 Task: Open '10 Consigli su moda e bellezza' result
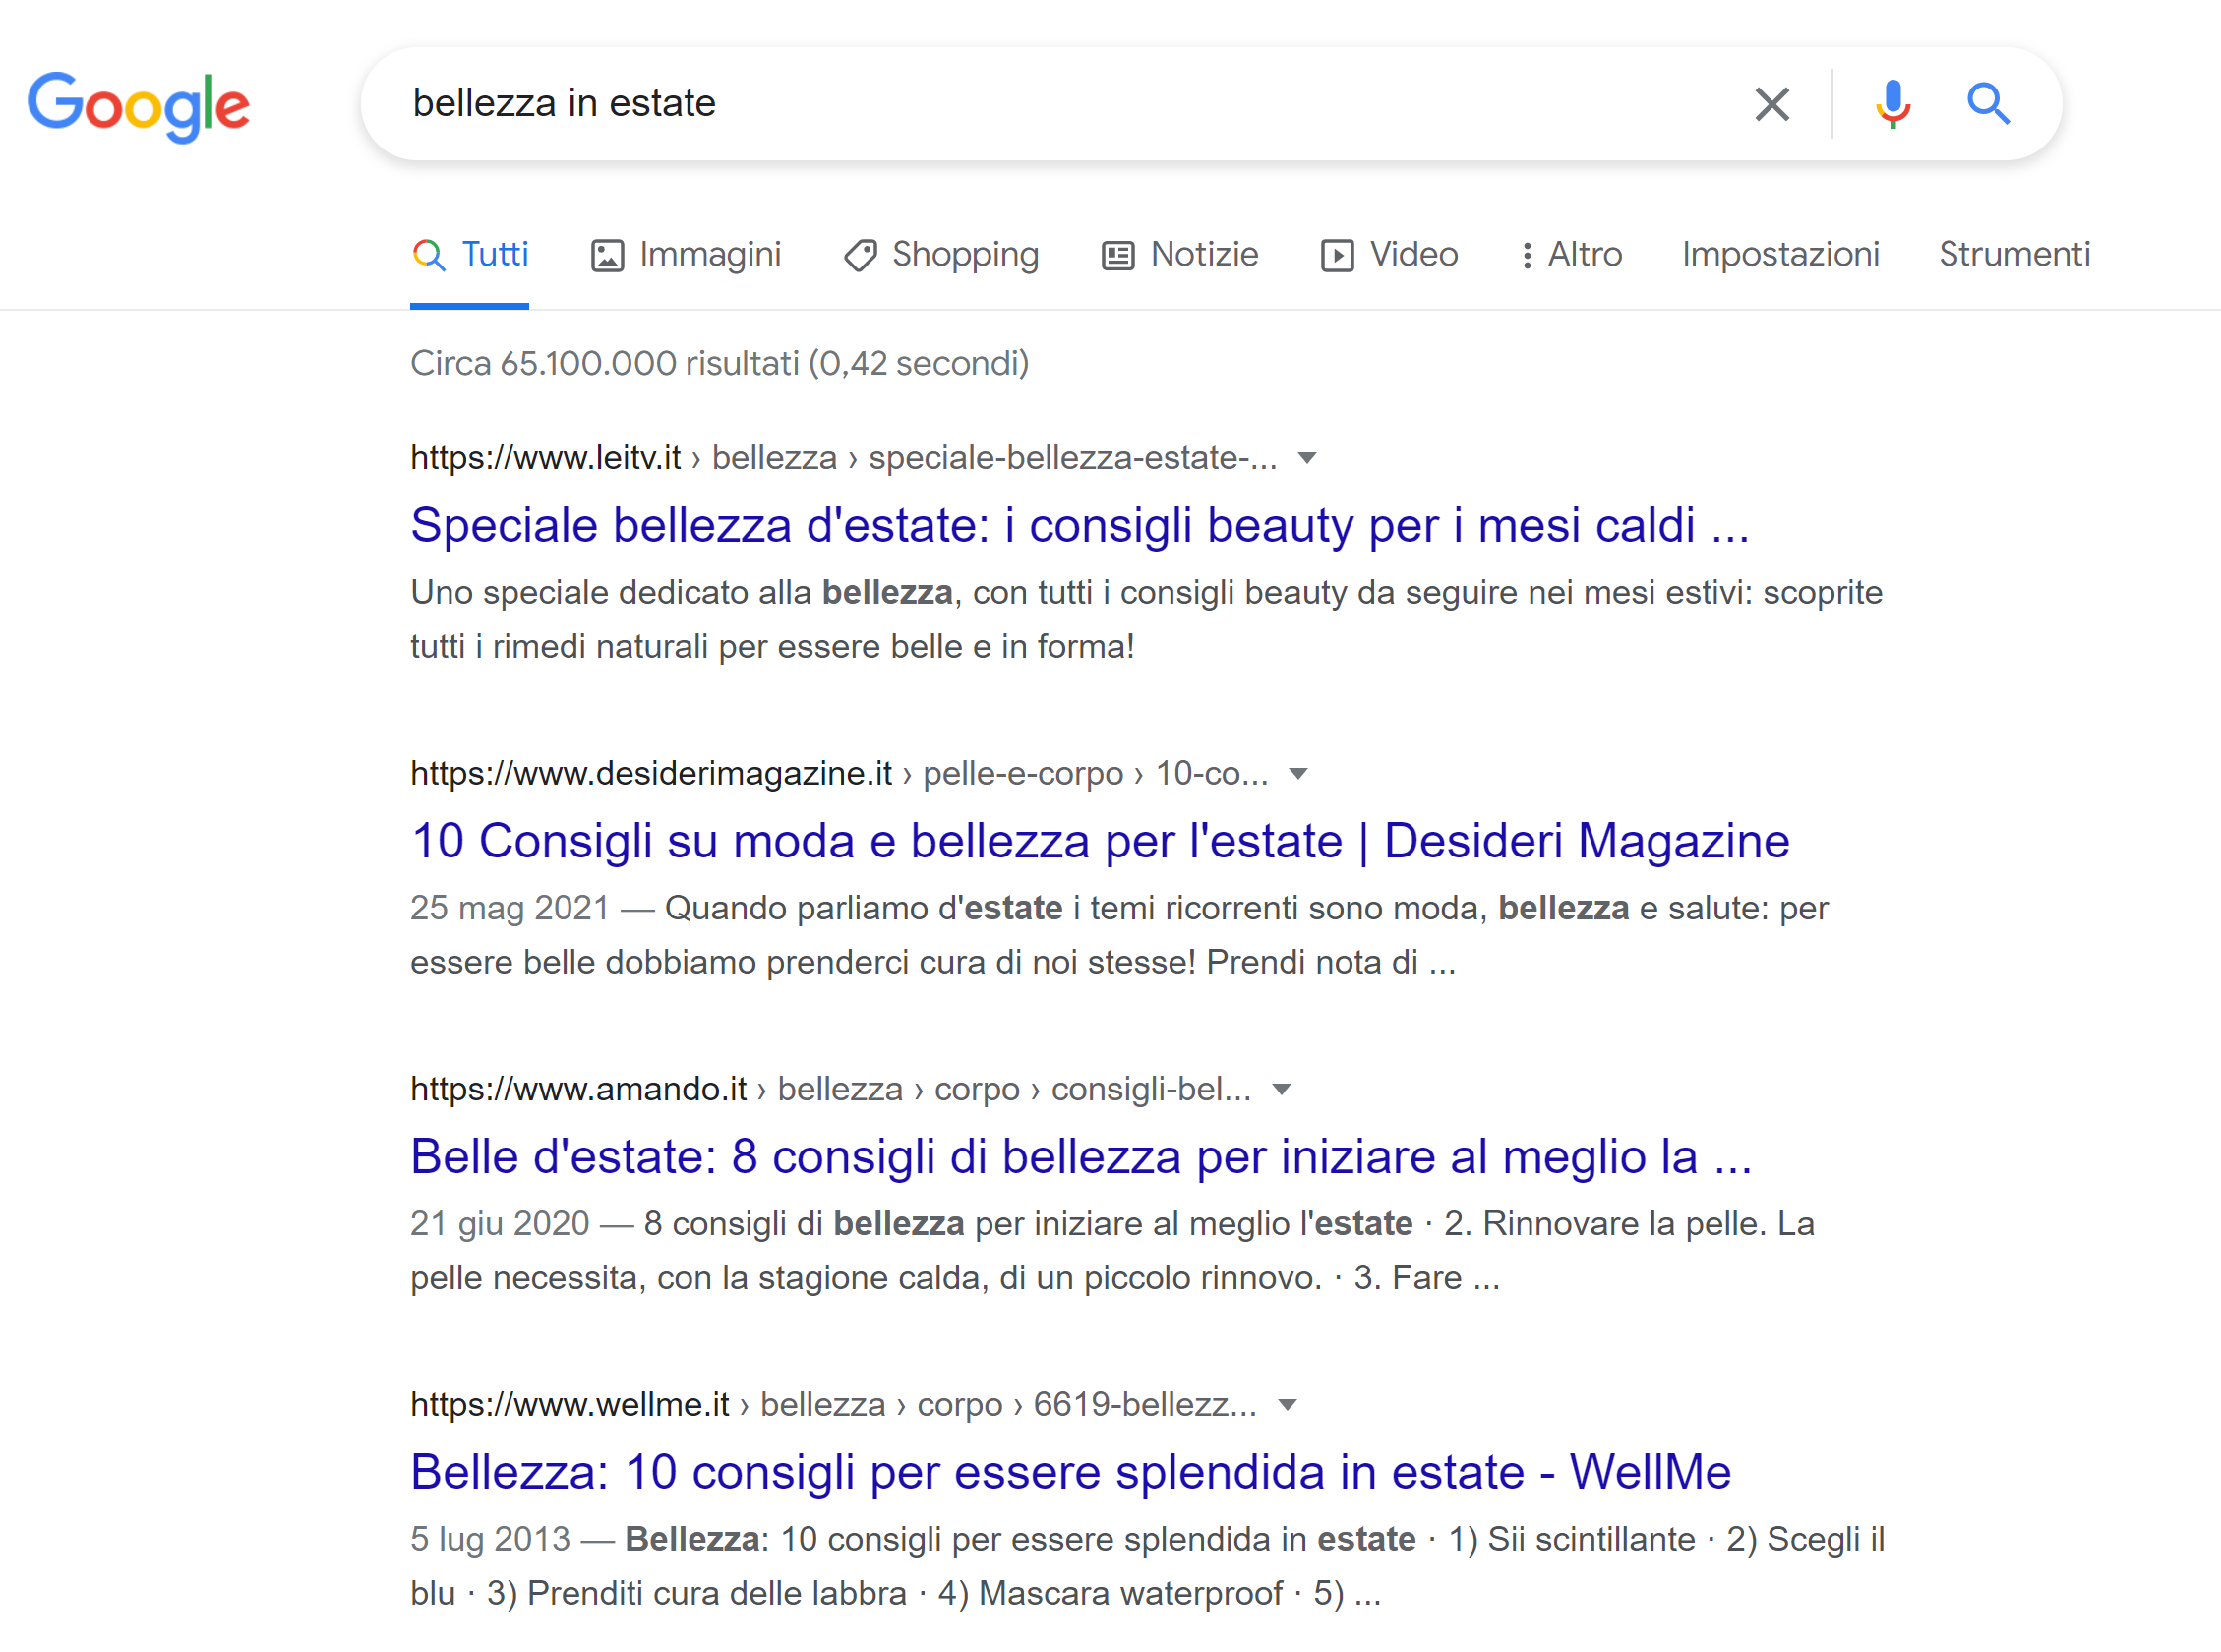coord(1100,841)
